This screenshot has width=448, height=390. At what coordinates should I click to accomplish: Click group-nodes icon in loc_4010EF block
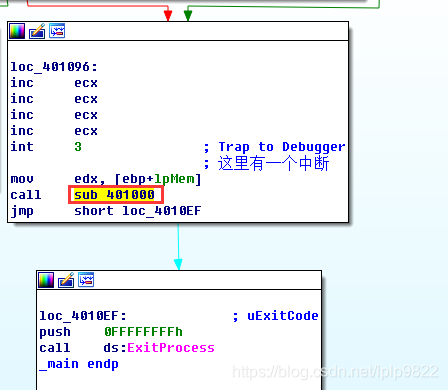(86, 280)
